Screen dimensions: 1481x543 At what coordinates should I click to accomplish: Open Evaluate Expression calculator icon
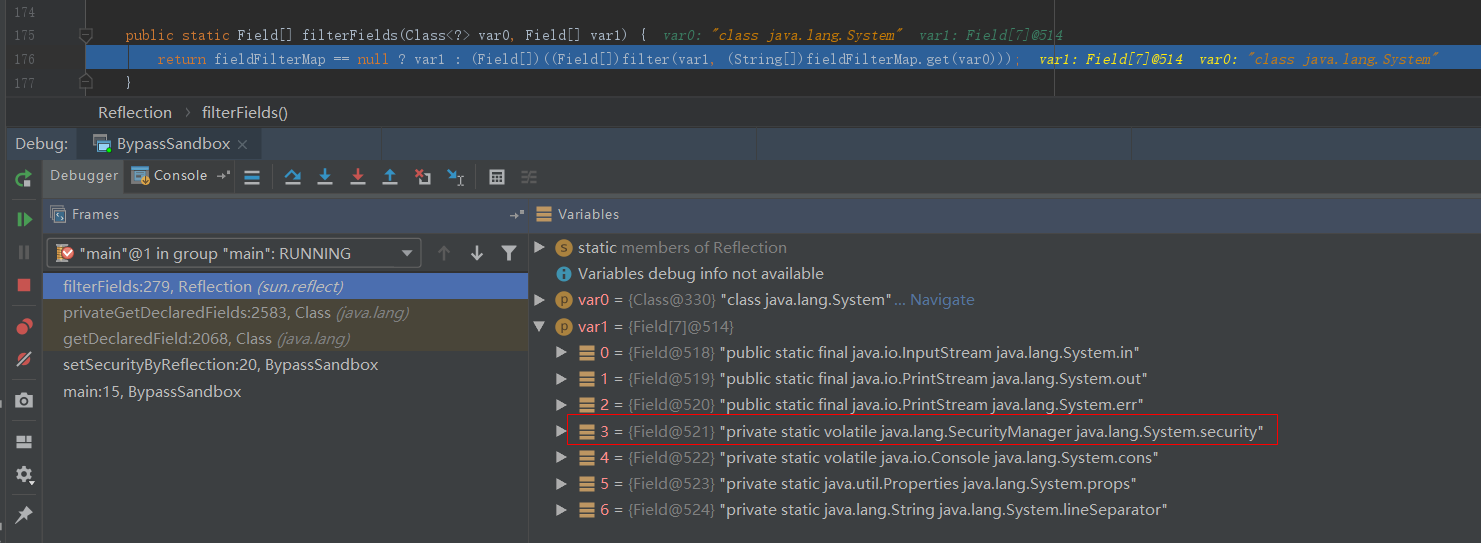point(496,177)
